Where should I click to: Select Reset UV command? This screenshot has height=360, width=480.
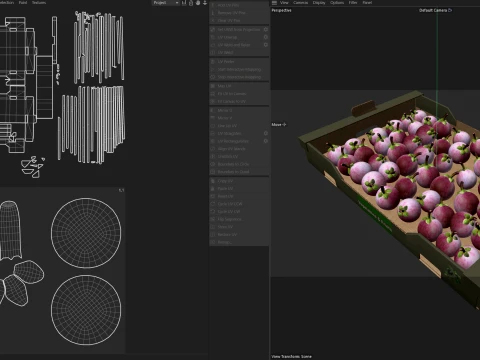coord(239,196)
